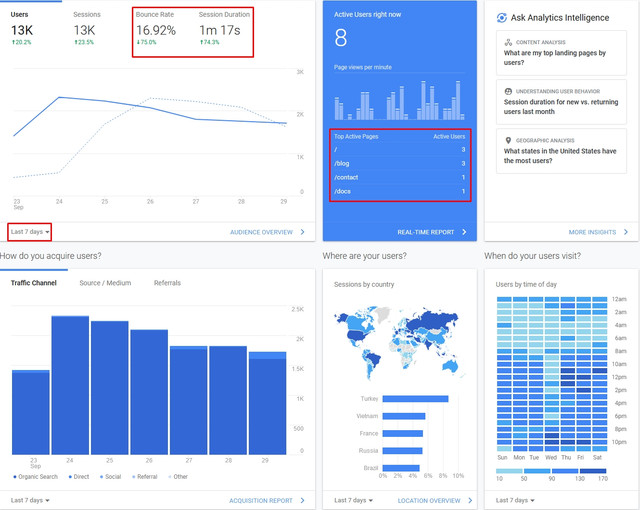Open Last 7 days dropdown under Traffic Channel chart
The height and width of the screenshot is (510, 640).
(x=30, y=500)
